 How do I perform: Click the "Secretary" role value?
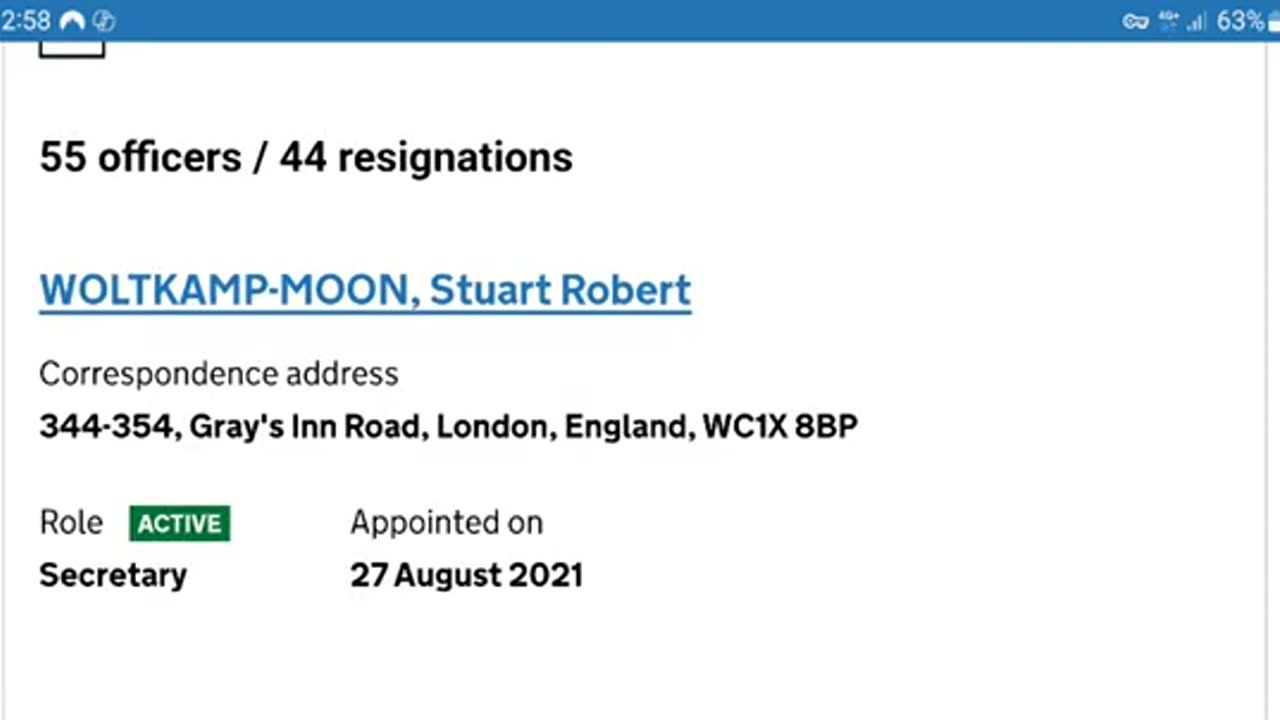(x=113, y=576)
